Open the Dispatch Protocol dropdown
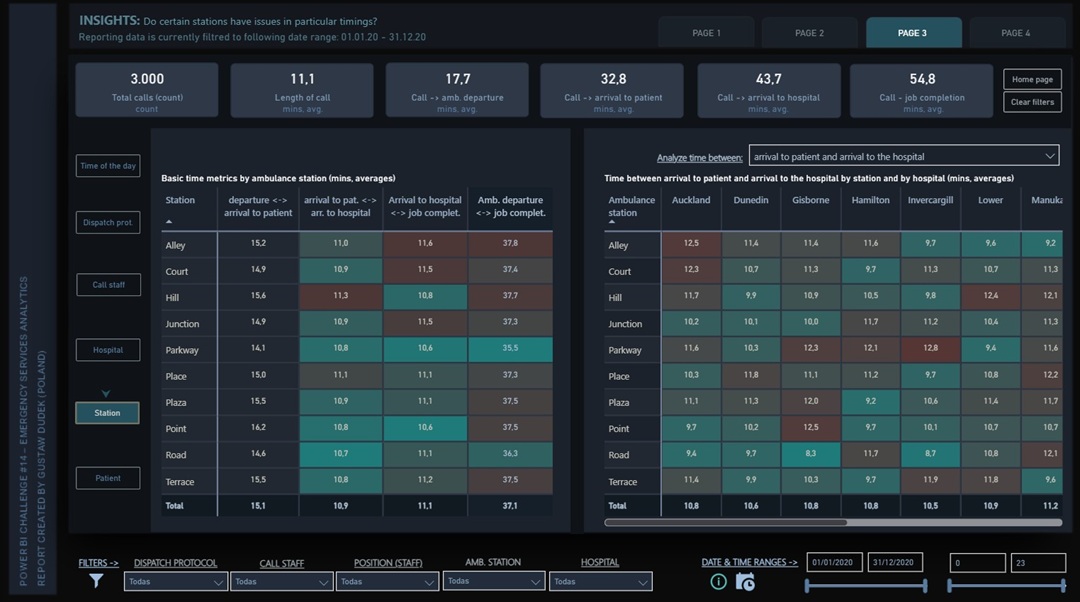Screen dimensions: 1080x602 [x=175, y=581]
